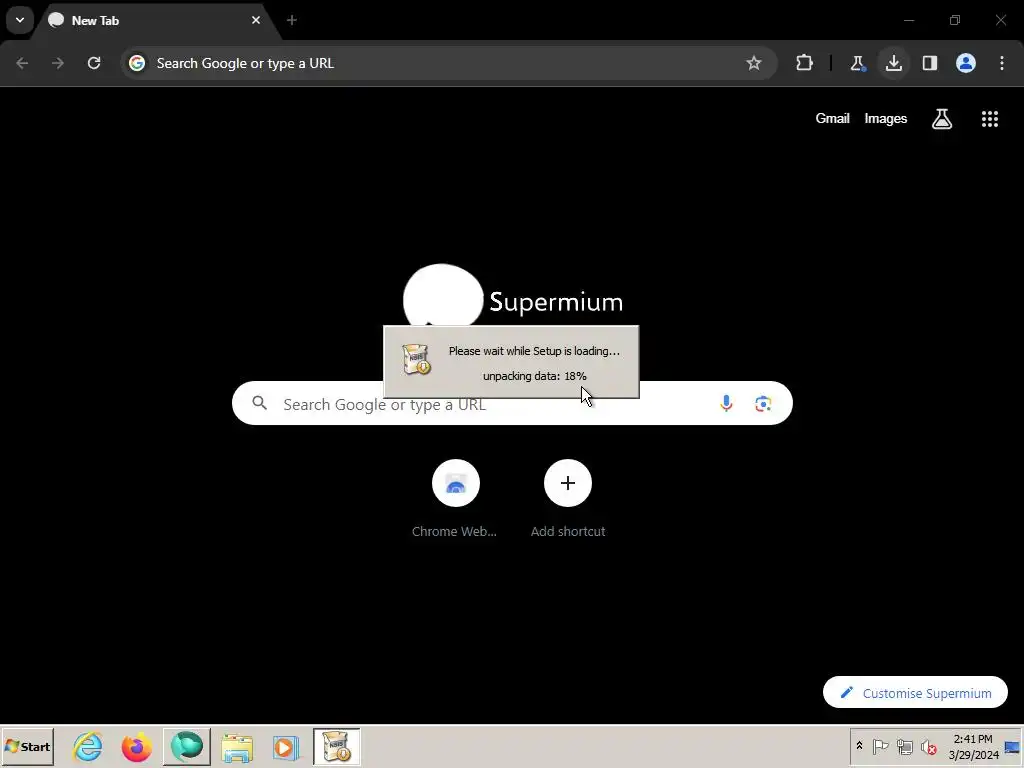The image size is (1024, 768).
Task: Open the Extensions puzzle icon
Action: pos(805,63)
